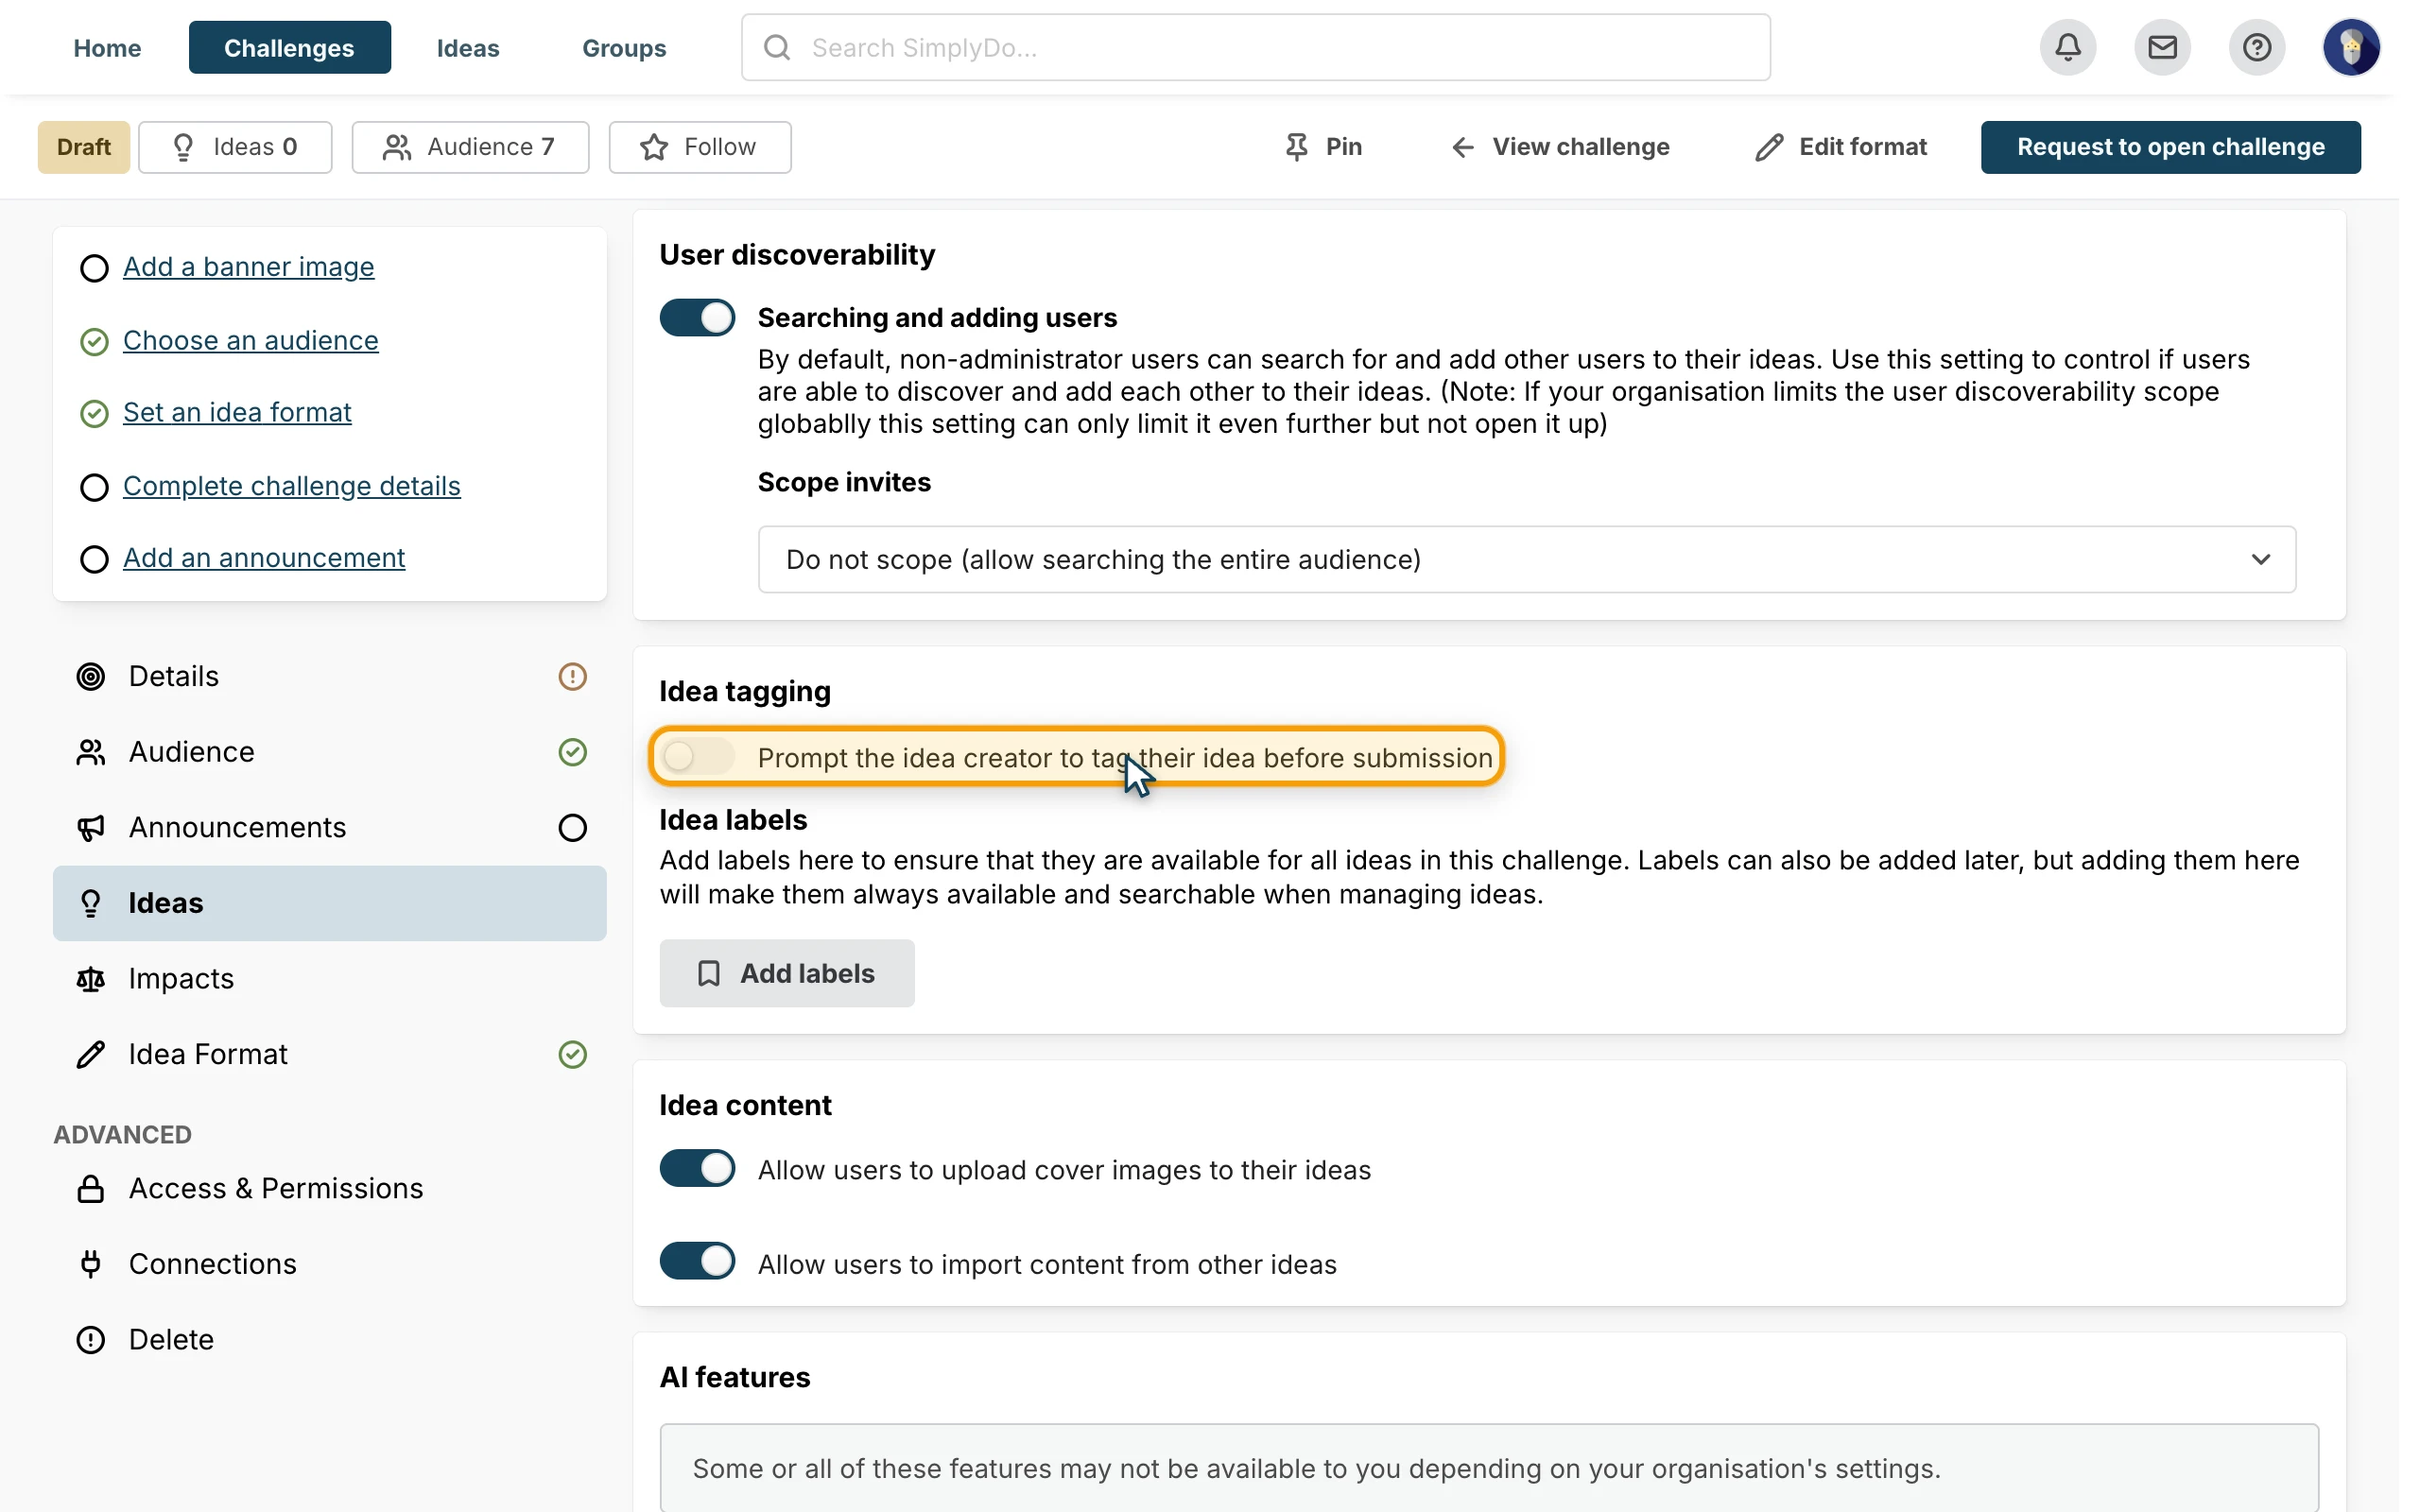Click the Delete warning circle icon
The height and width of the screenshot is (1512, 2420).
(91, 1340)
